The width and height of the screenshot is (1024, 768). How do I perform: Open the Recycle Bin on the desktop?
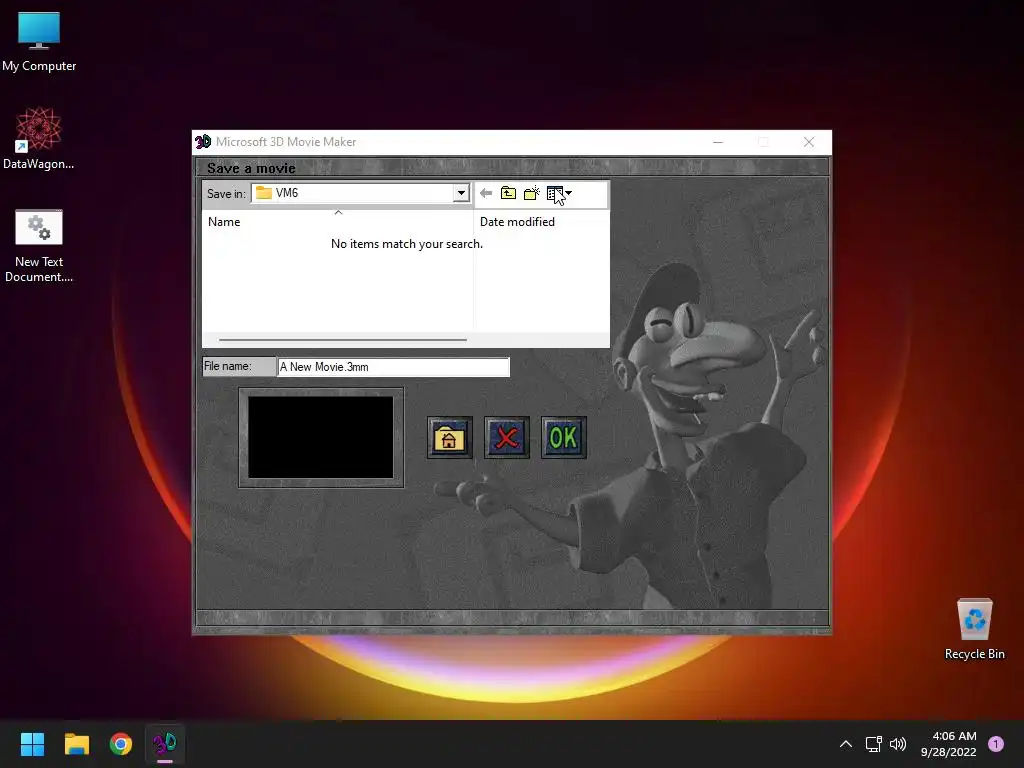974,629
